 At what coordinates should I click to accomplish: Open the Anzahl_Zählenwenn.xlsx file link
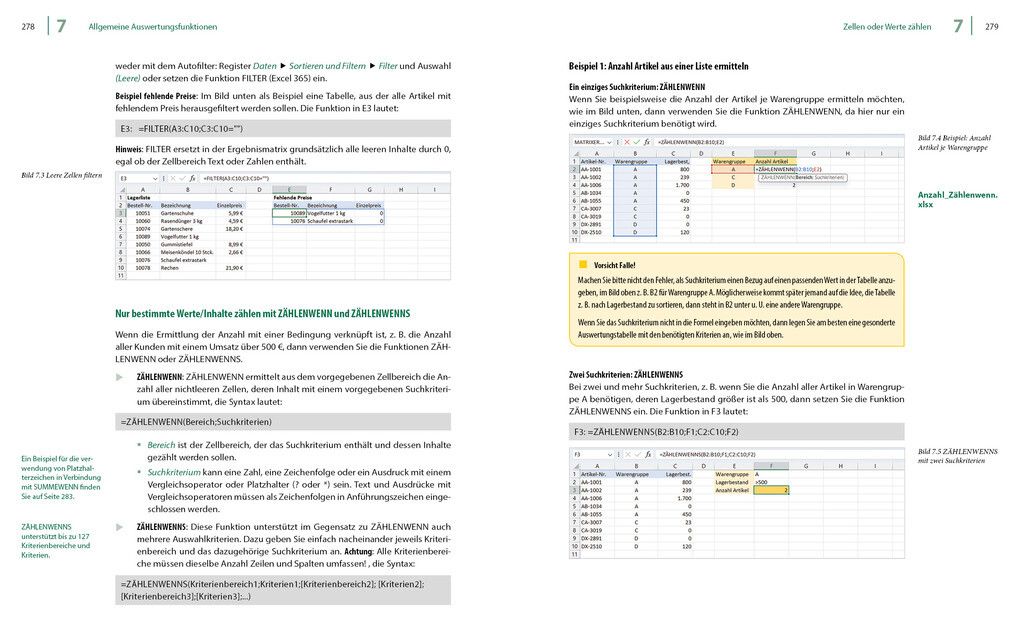[957, 199]
